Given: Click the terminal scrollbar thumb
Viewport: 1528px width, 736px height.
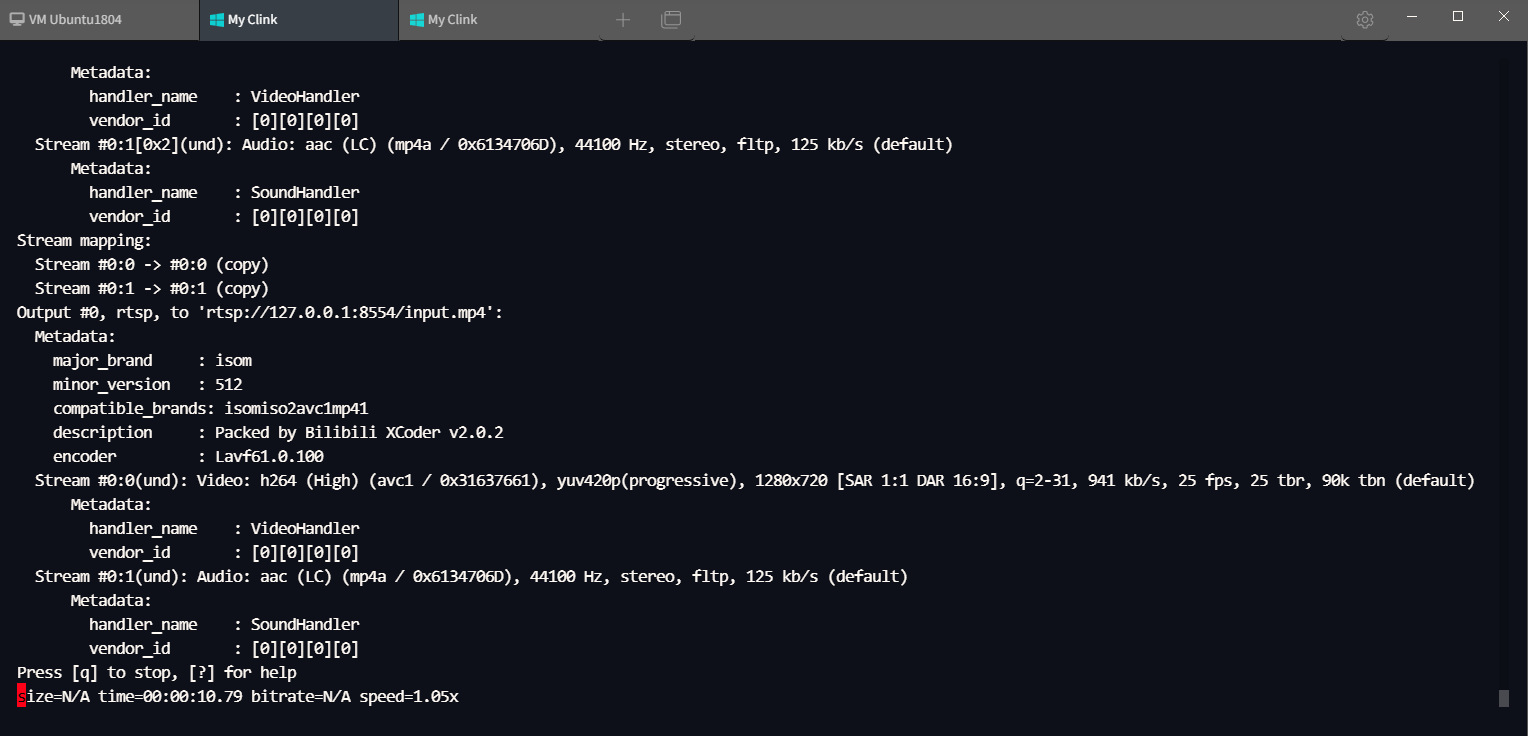Looking at the screenshot, I should (x=1503, y=697).
